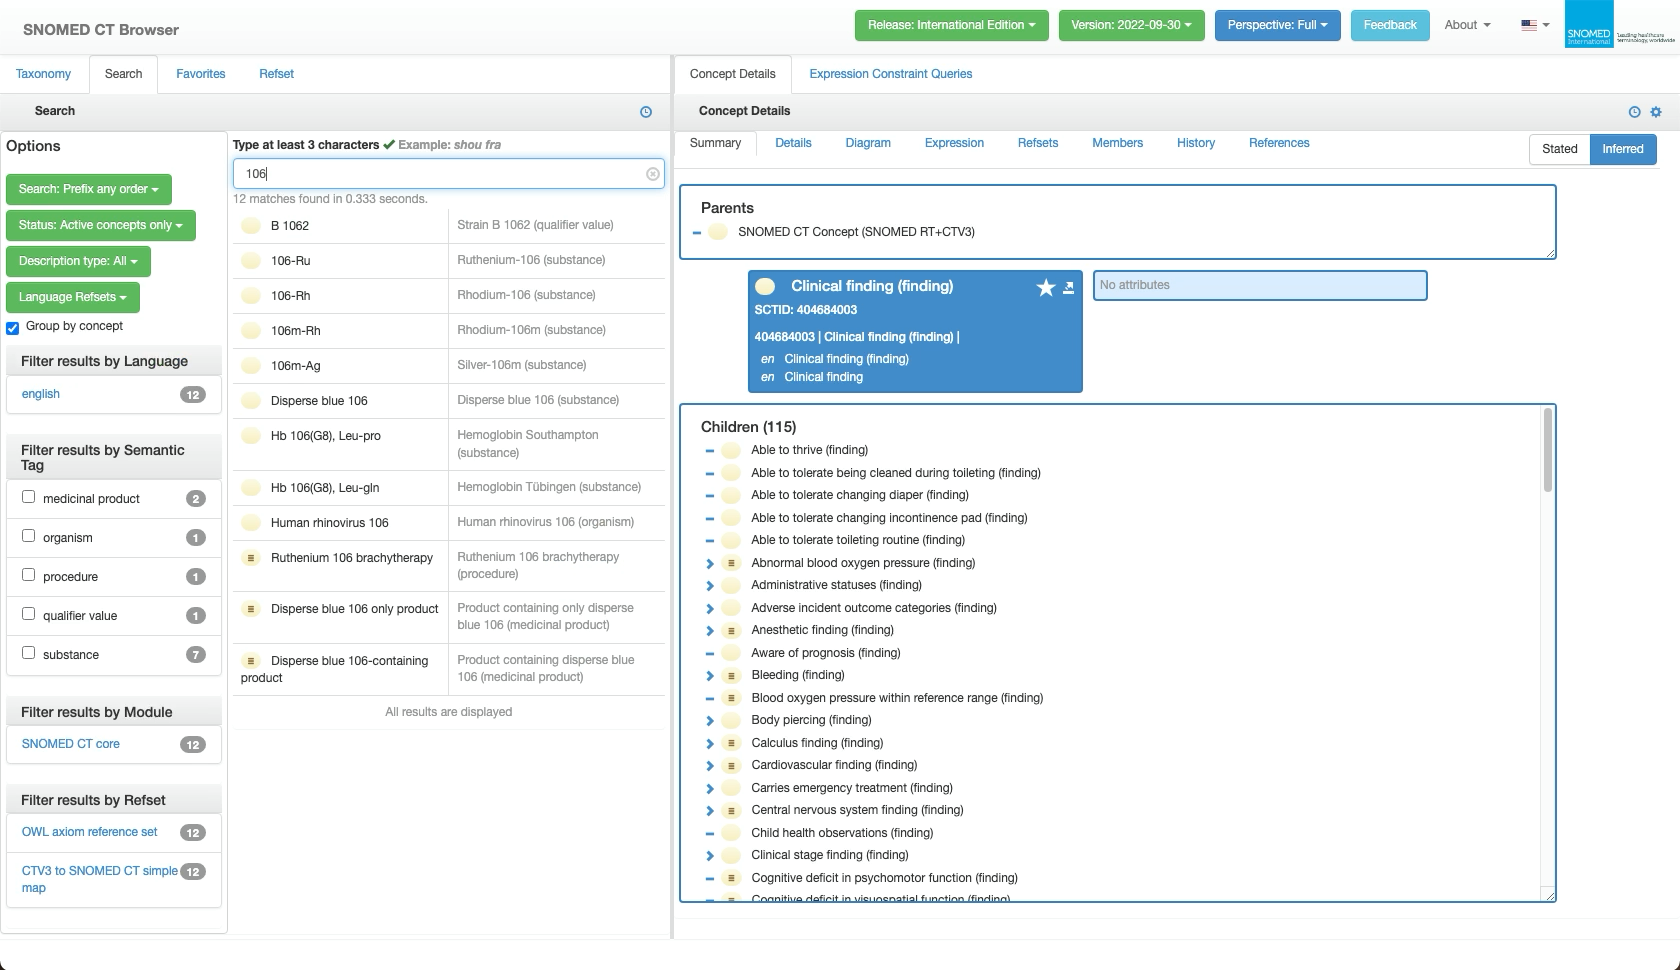Click defined icon beside Bleeding (finding)
This screenshot has height=970, width=1680.
click(731, 675)
